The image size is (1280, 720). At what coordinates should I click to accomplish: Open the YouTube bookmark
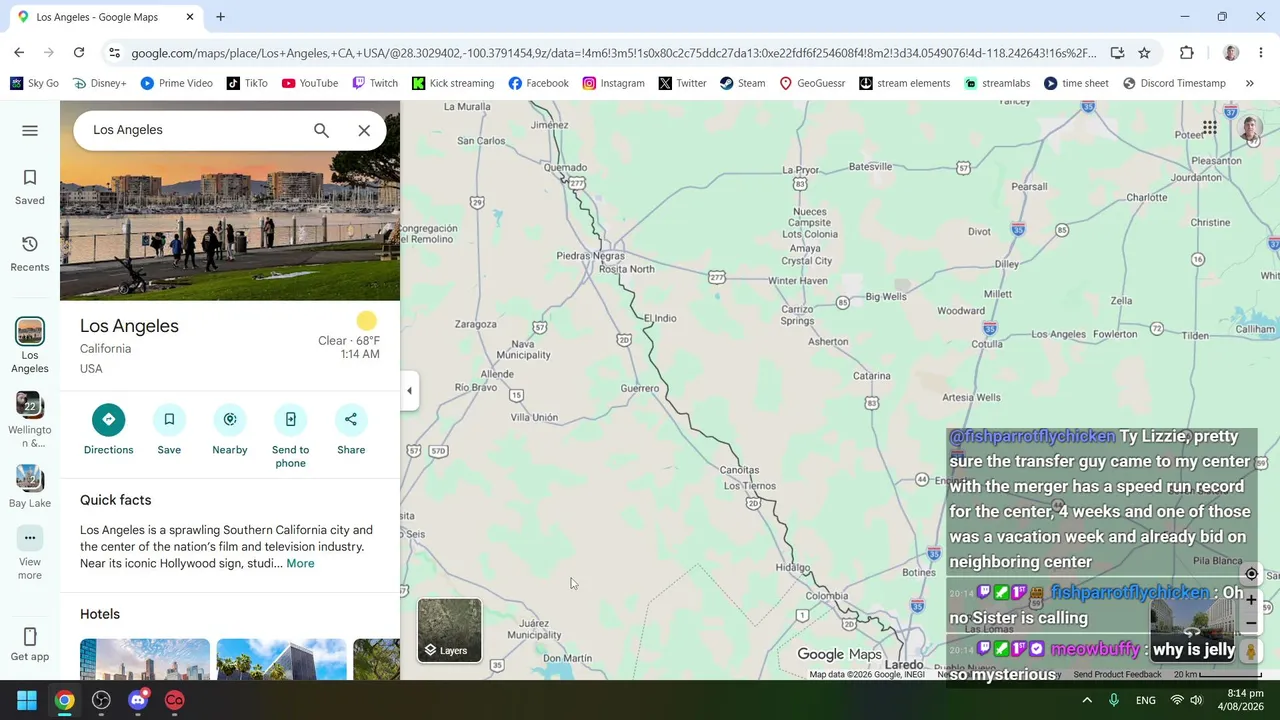click(x=309, y=83)
